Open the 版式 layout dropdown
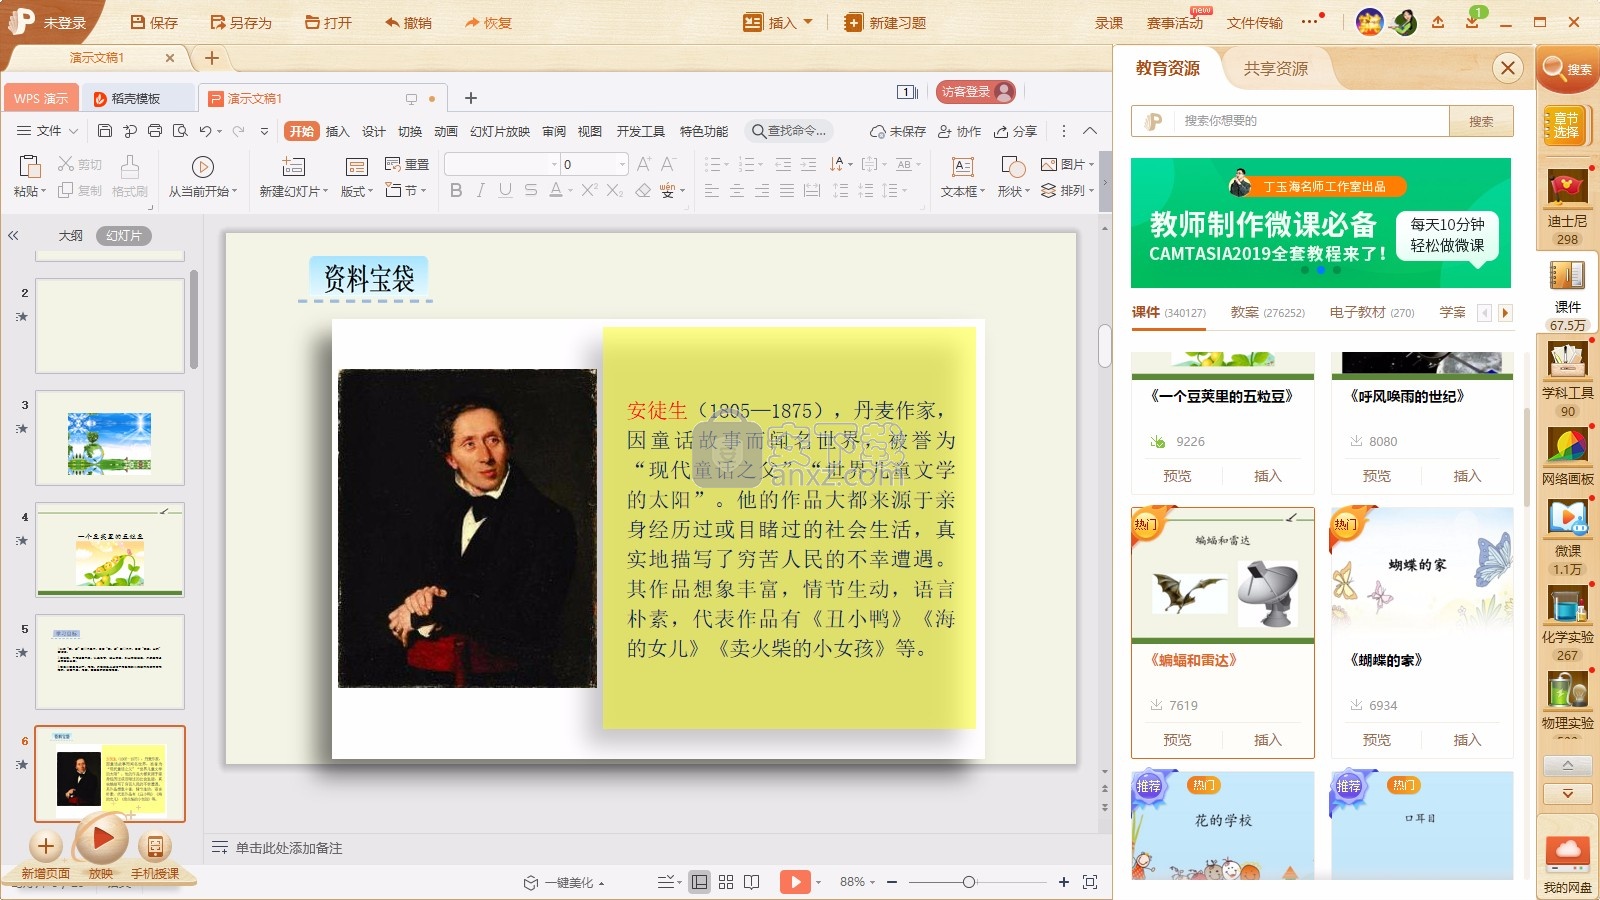 pos(357,191)
